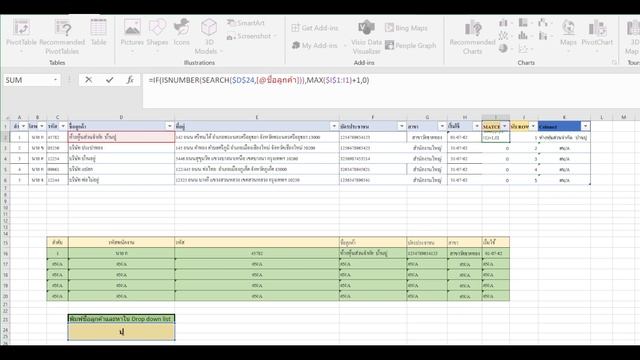Open Recommended PivotTables

click(x=62, y=37)
